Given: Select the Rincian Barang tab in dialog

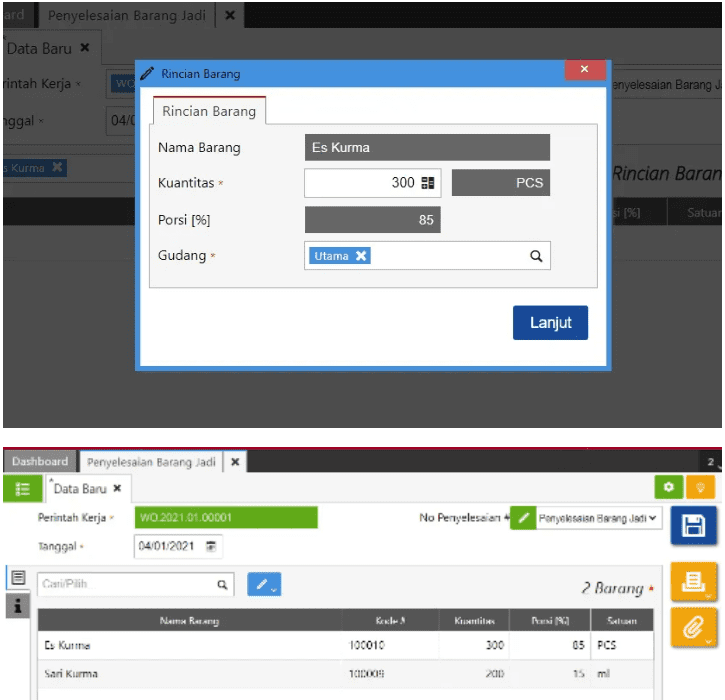Looking at the screenshot, I should tap(209, 111).
